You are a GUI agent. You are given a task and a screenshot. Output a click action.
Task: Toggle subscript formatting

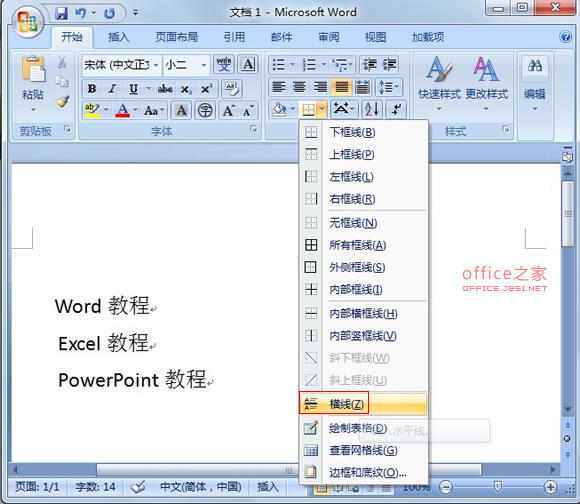pos(186,88)
